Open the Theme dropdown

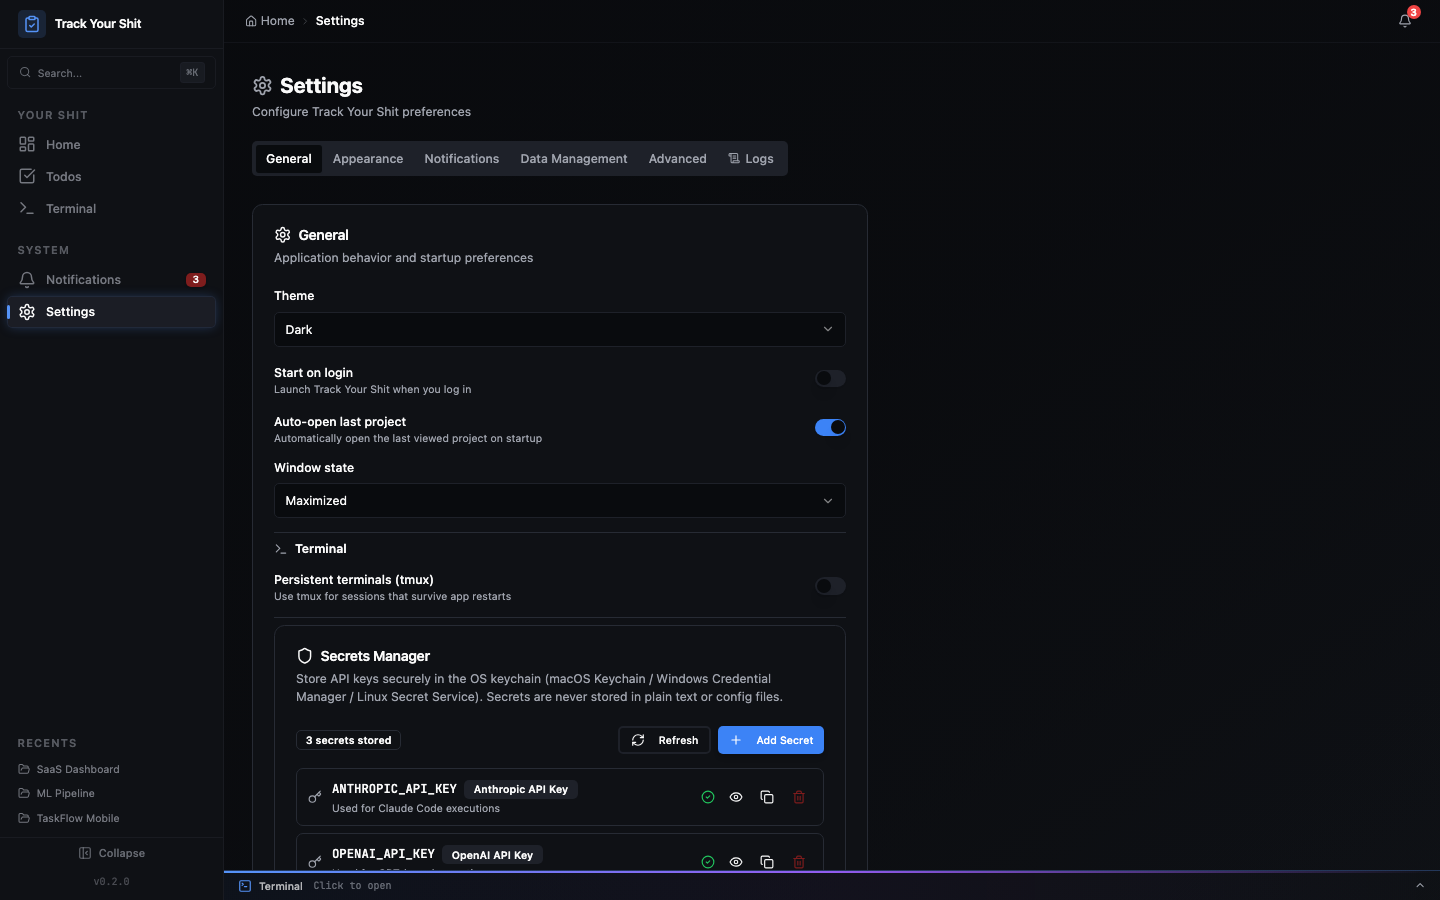(559, 329)
